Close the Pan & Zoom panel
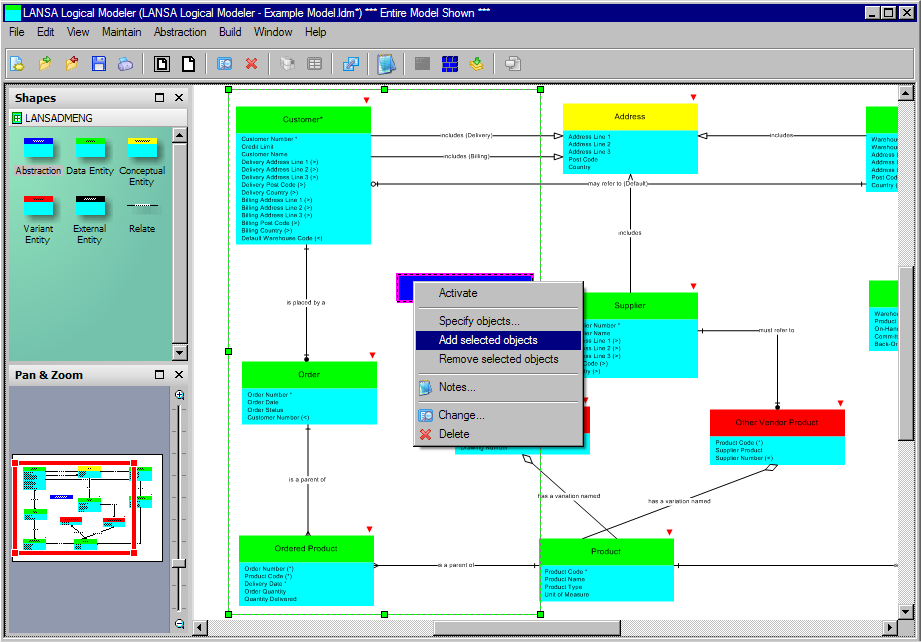 (179, 375)
